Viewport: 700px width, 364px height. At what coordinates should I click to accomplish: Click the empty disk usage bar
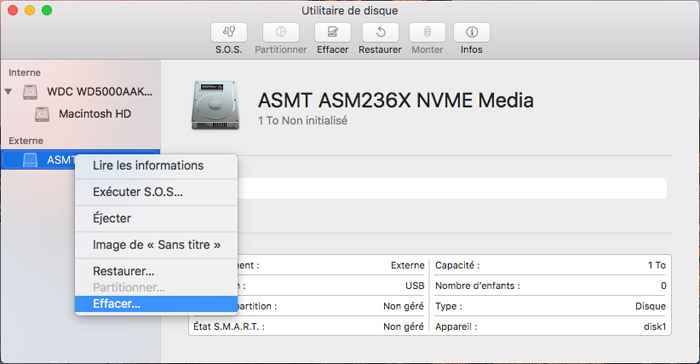[x=452, y=188]
